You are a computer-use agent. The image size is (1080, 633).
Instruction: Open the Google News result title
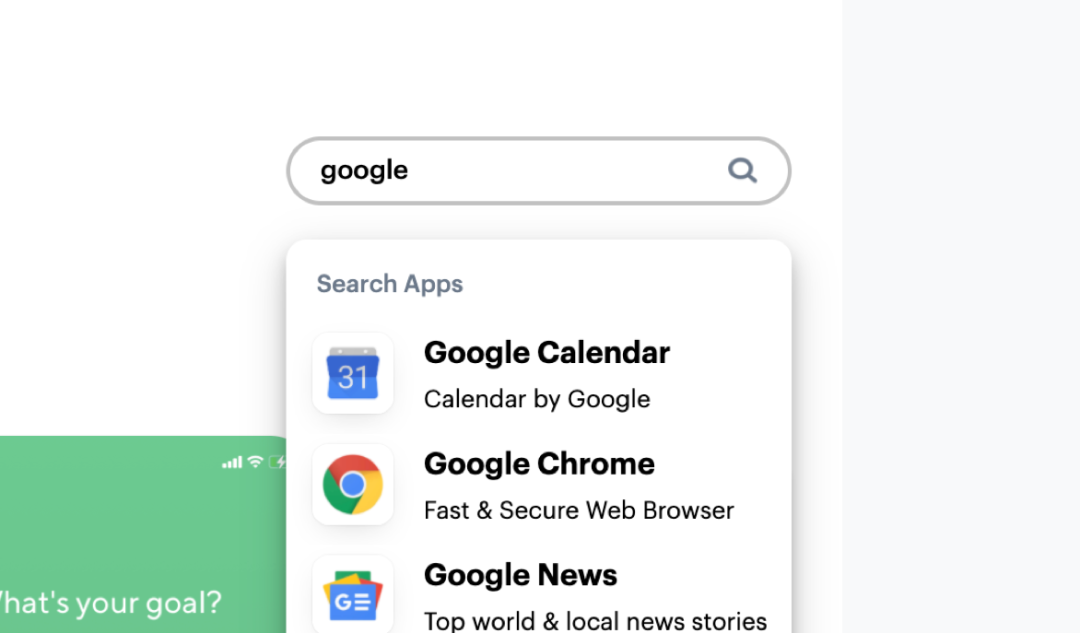[x=521, y=574]
